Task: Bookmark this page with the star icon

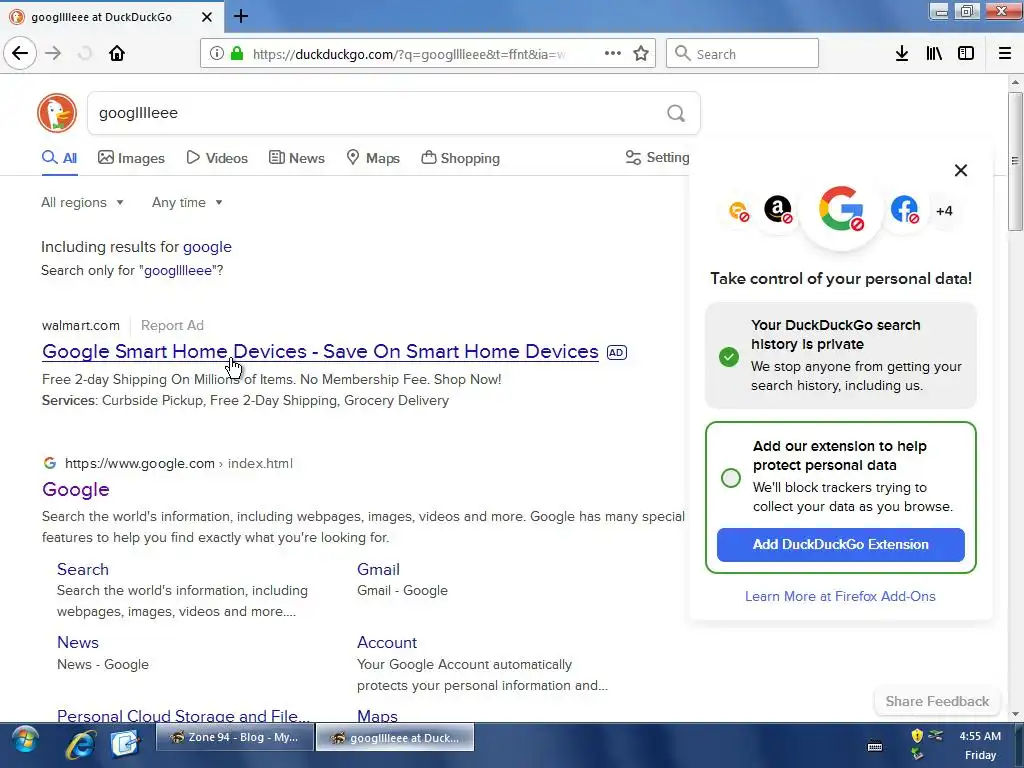Action: (x=641, y=53)
